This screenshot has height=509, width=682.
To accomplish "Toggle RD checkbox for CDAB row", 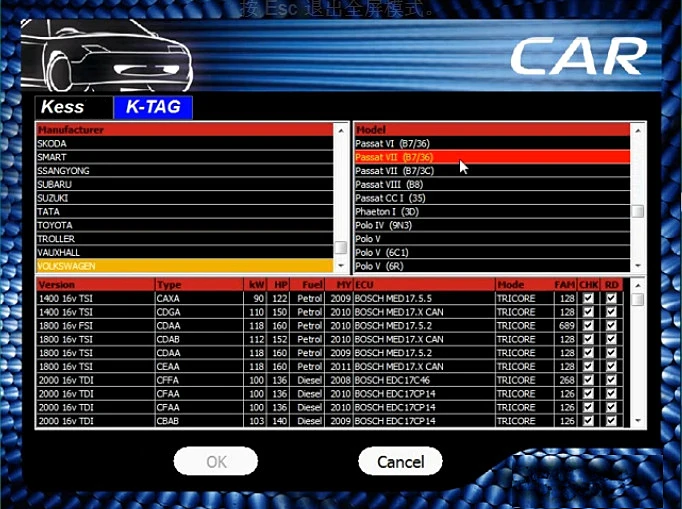I will [x=611, y=339].
